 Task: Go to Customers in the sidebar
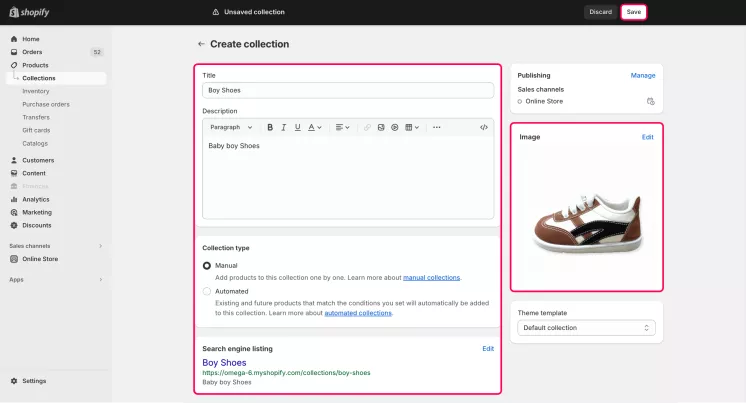[x=38, y=160]
